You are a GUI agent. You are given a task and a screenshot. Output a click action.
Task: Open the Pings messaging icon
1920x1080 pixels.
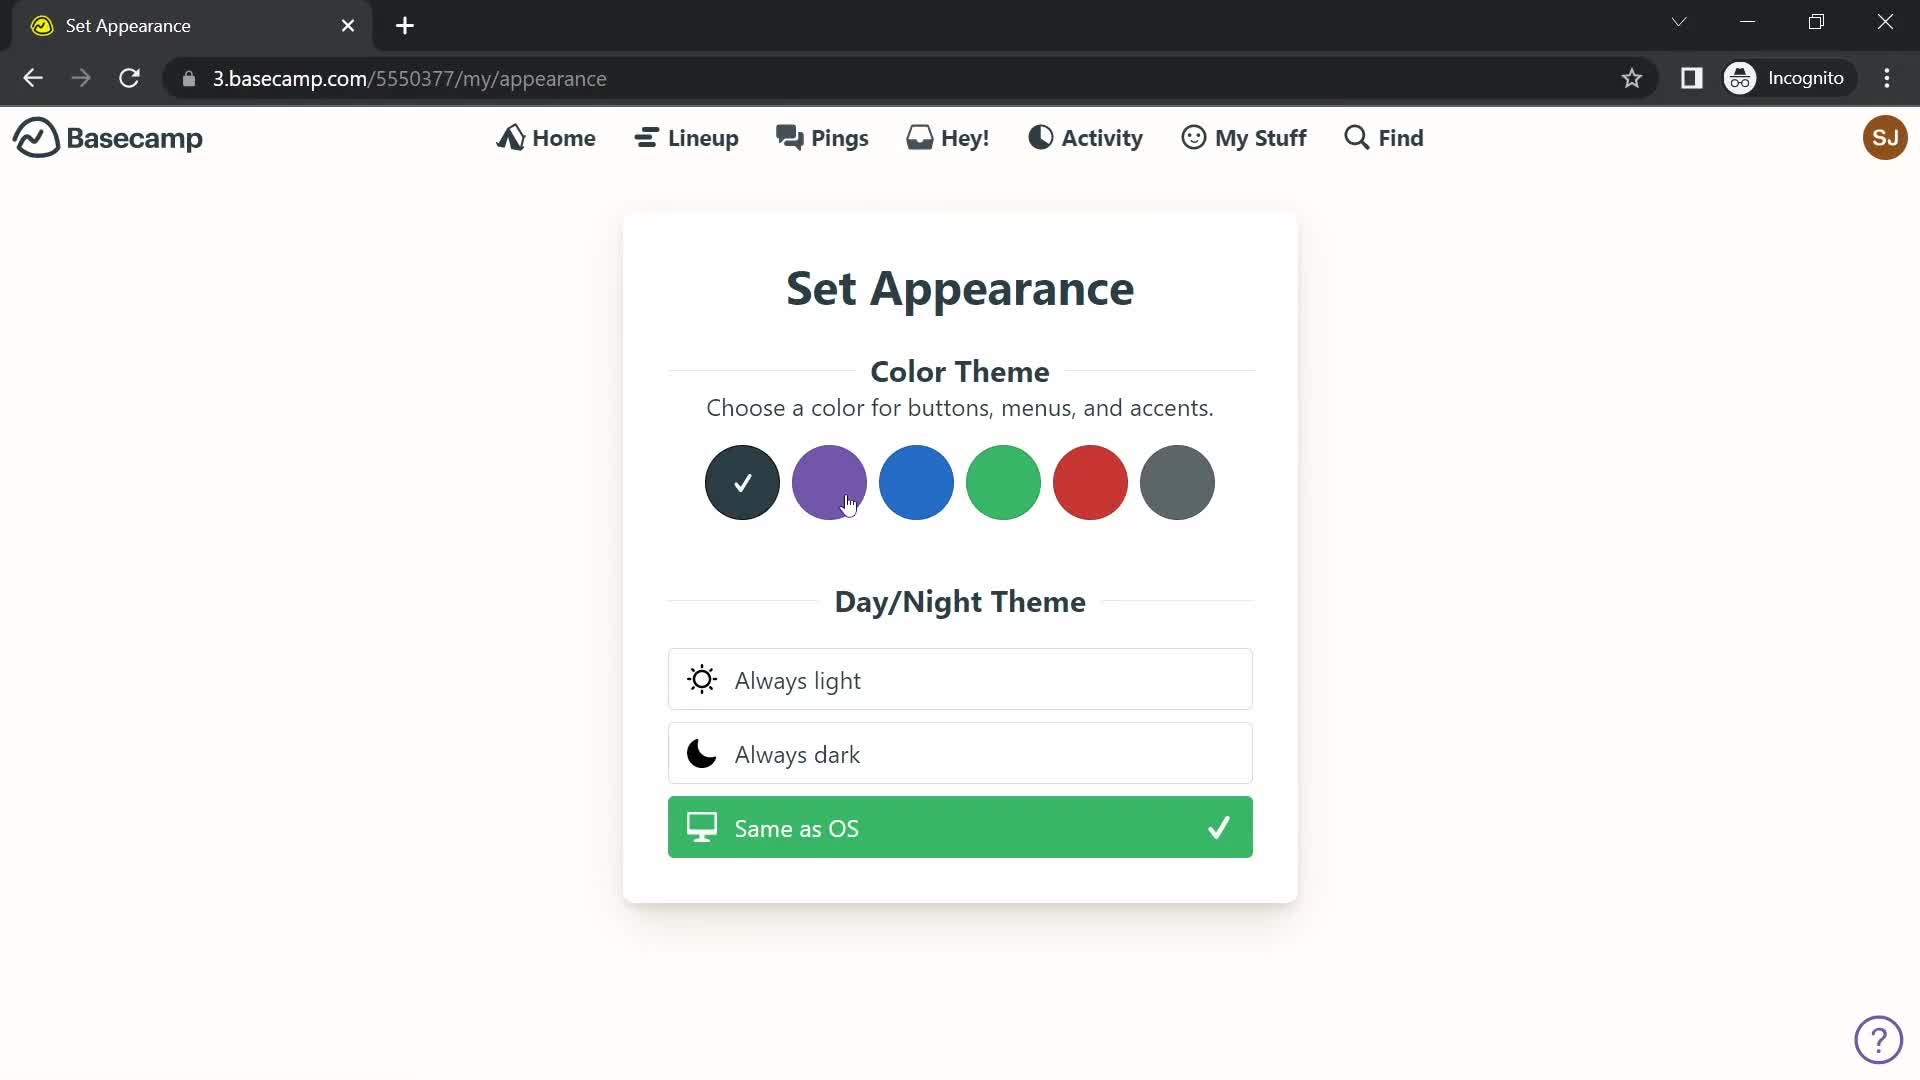822,136
